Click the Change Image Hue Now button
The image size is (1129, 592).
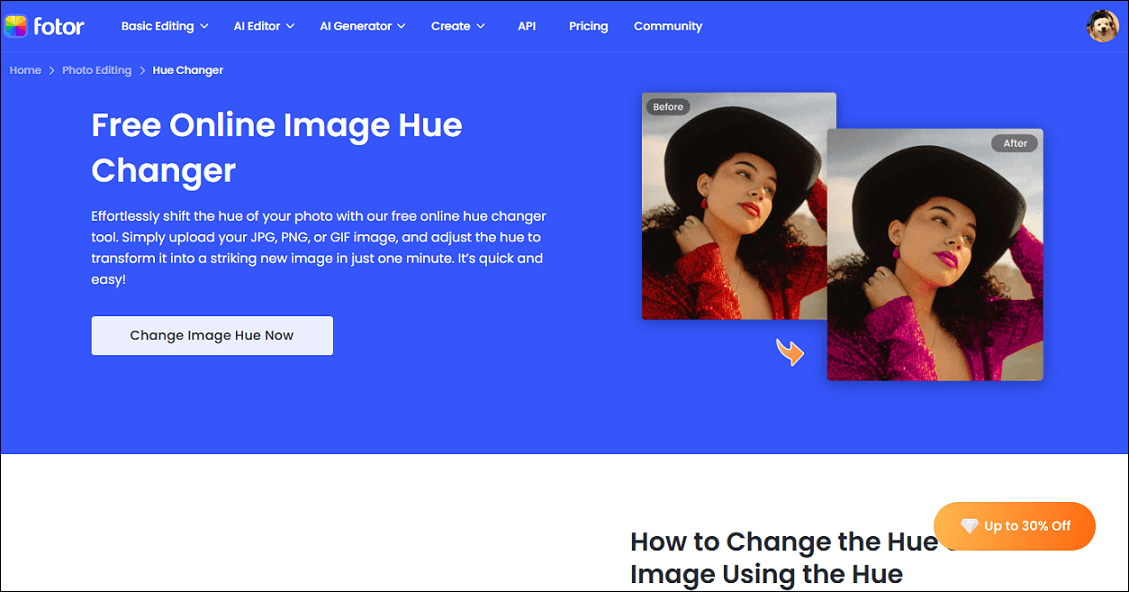(x=212, y=335)
